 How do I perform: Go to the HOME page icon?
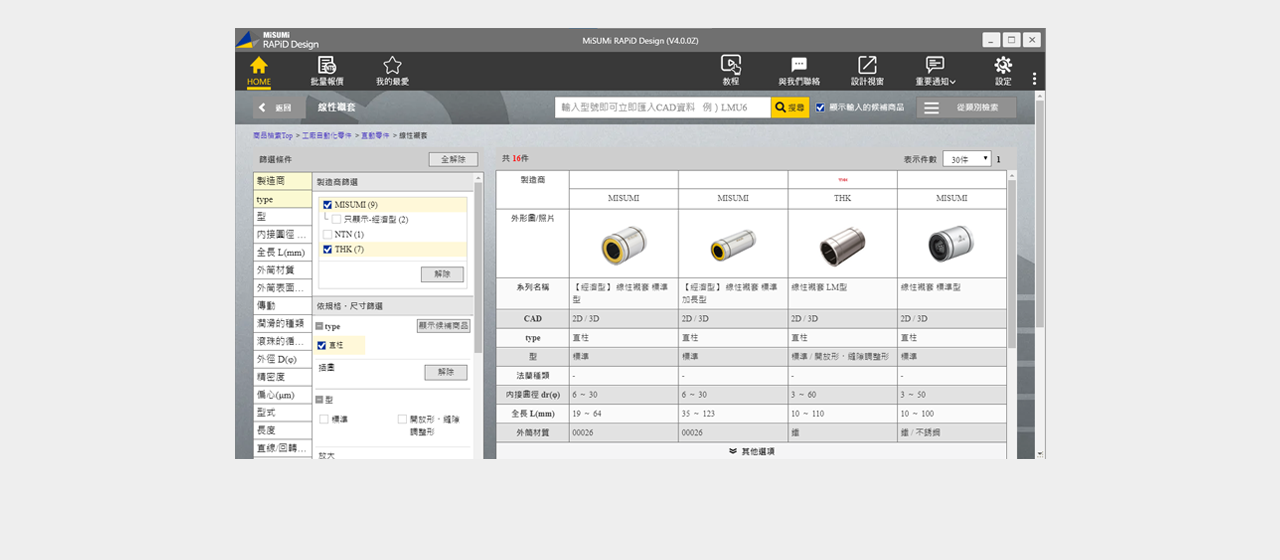pos(258,66)
